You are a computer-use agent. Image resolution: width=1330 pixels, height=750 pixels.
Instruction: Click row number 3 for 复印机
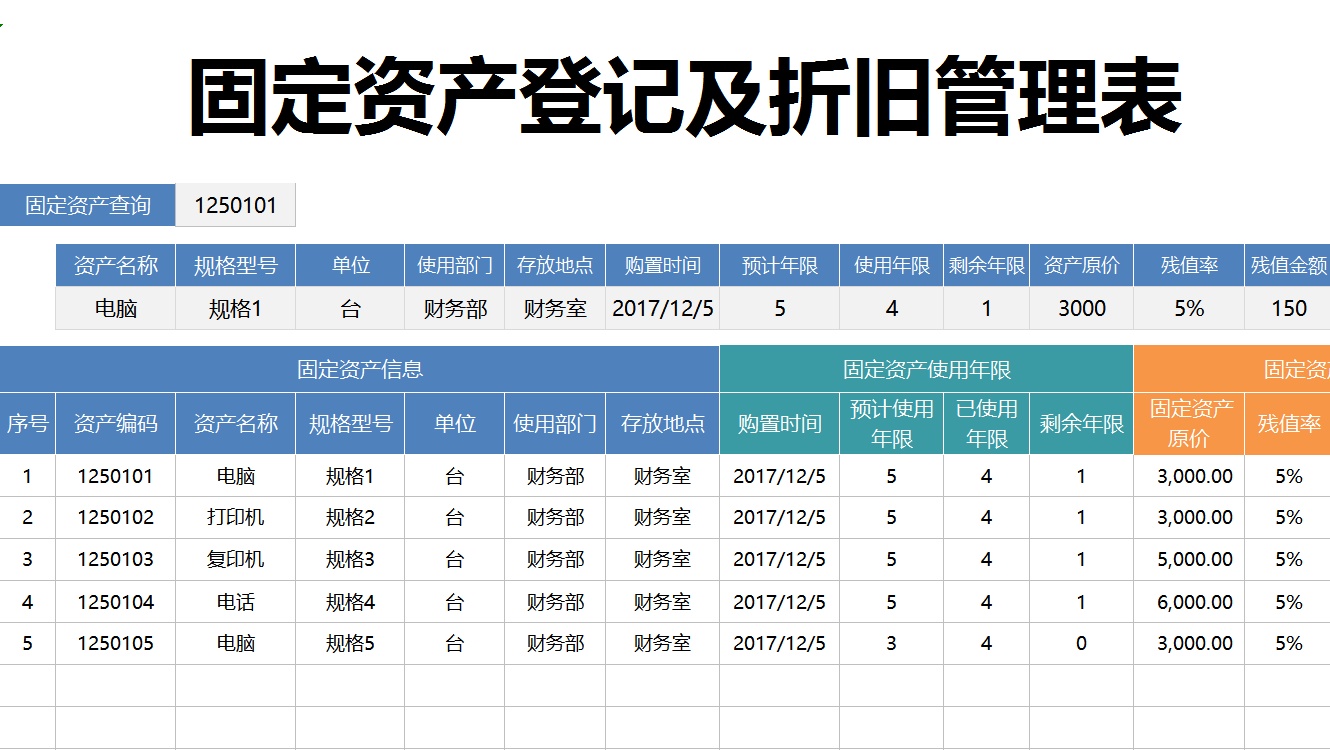pyautogui.click(x=26, y=559)
